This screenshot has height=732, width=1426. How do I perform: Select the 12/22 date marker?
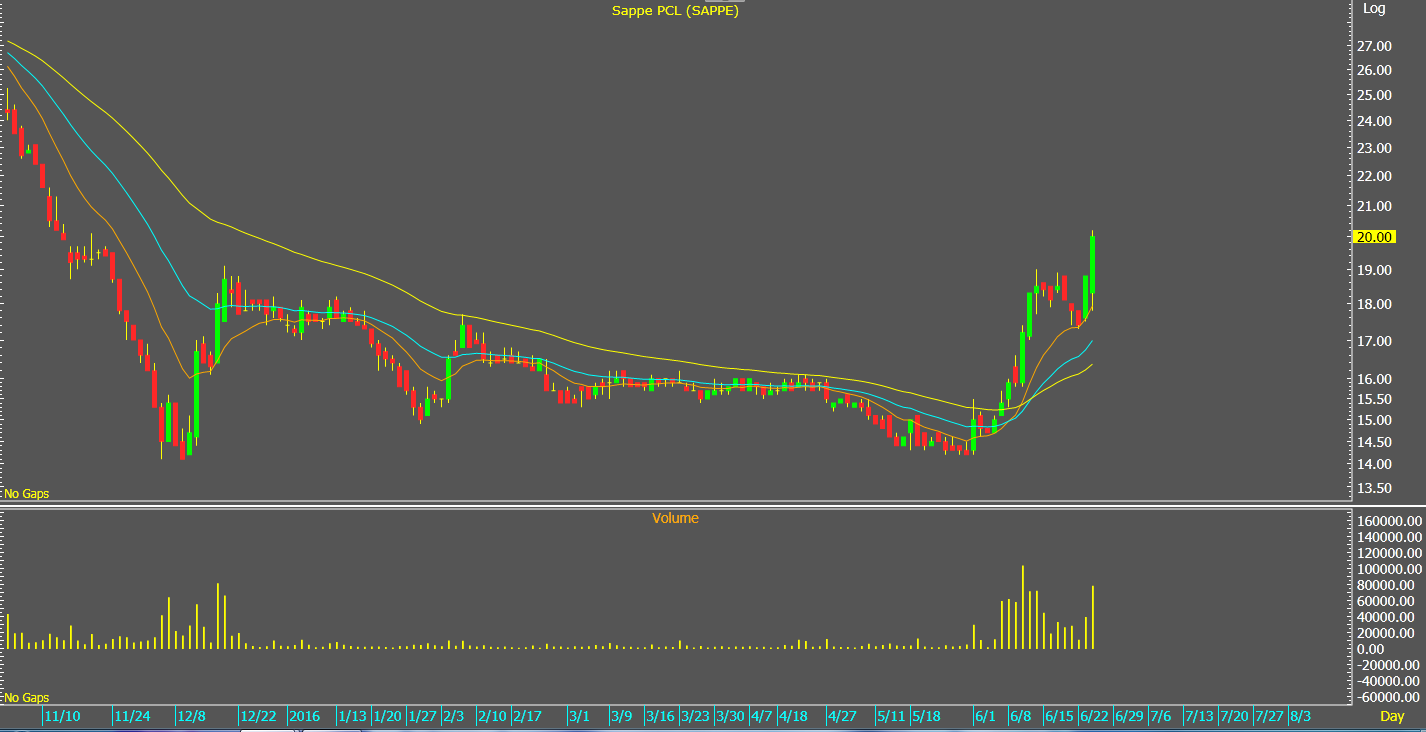tap(258, 717)
